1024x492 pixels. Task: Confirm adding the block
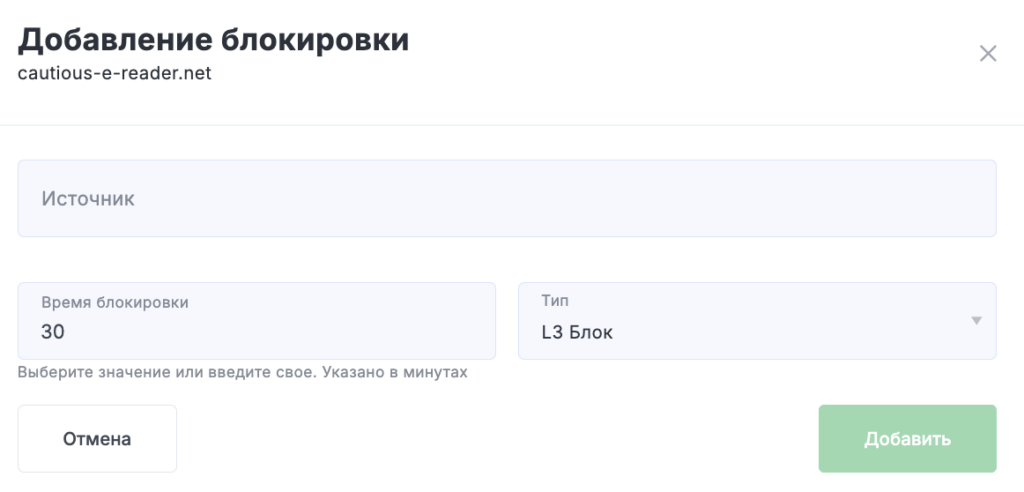coord(907,438)
